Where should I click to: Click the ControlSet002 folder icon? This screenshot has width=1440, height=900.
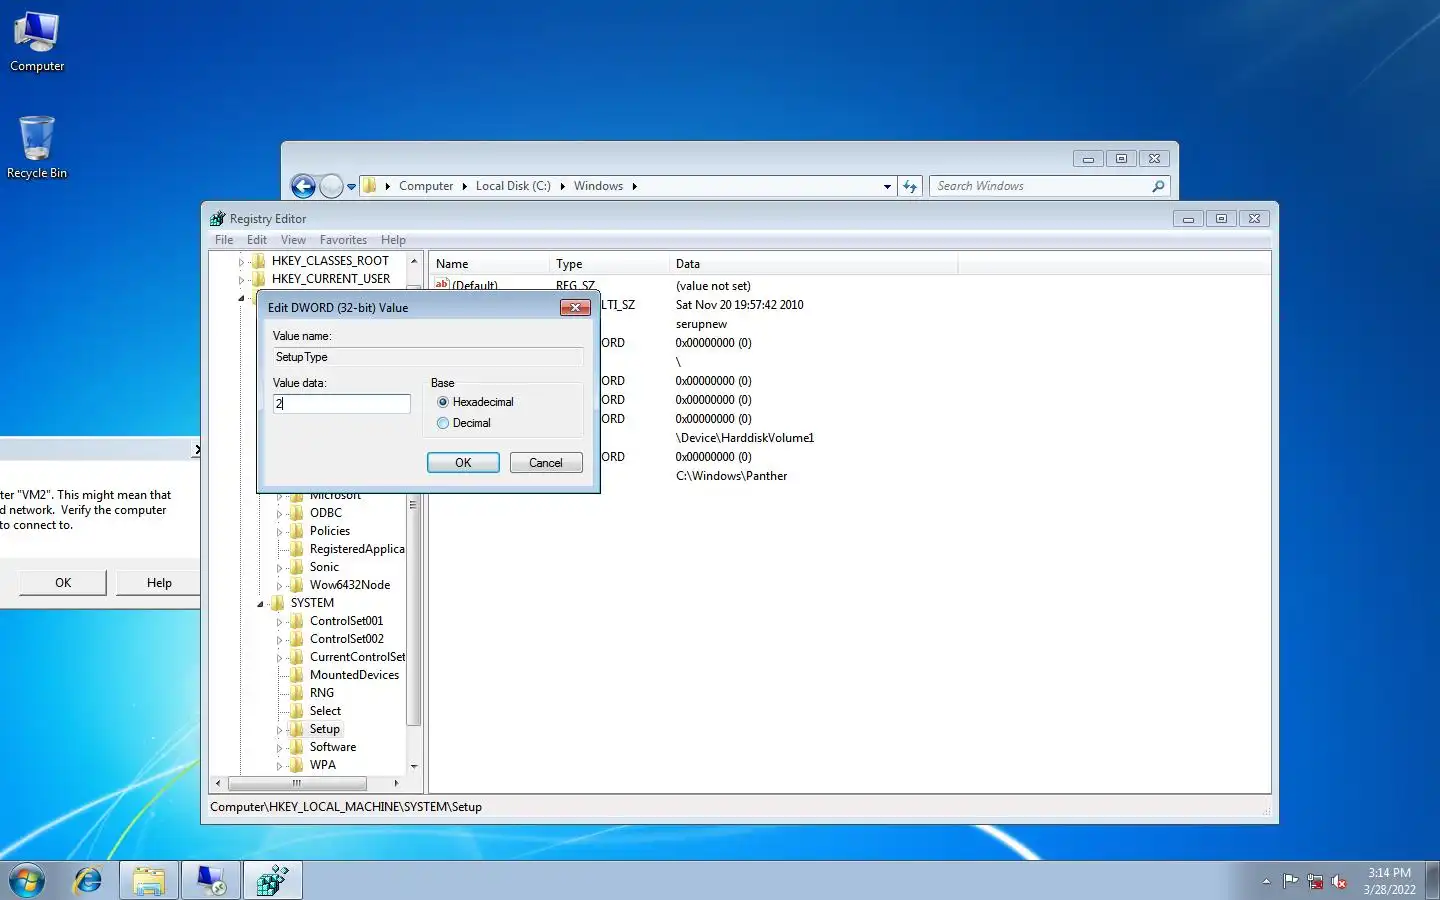pyautogui.click(x=297, y=639)
